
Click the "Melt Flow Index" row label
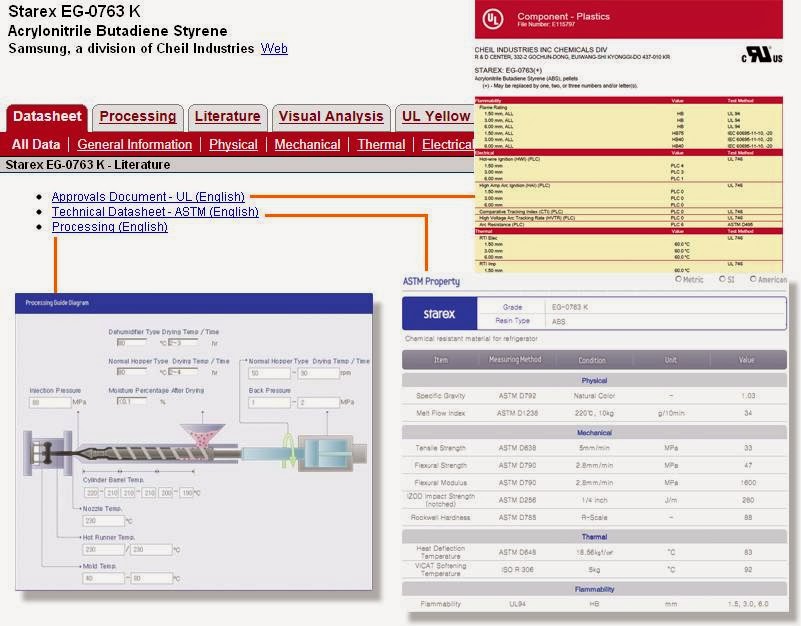click(440, 413)
